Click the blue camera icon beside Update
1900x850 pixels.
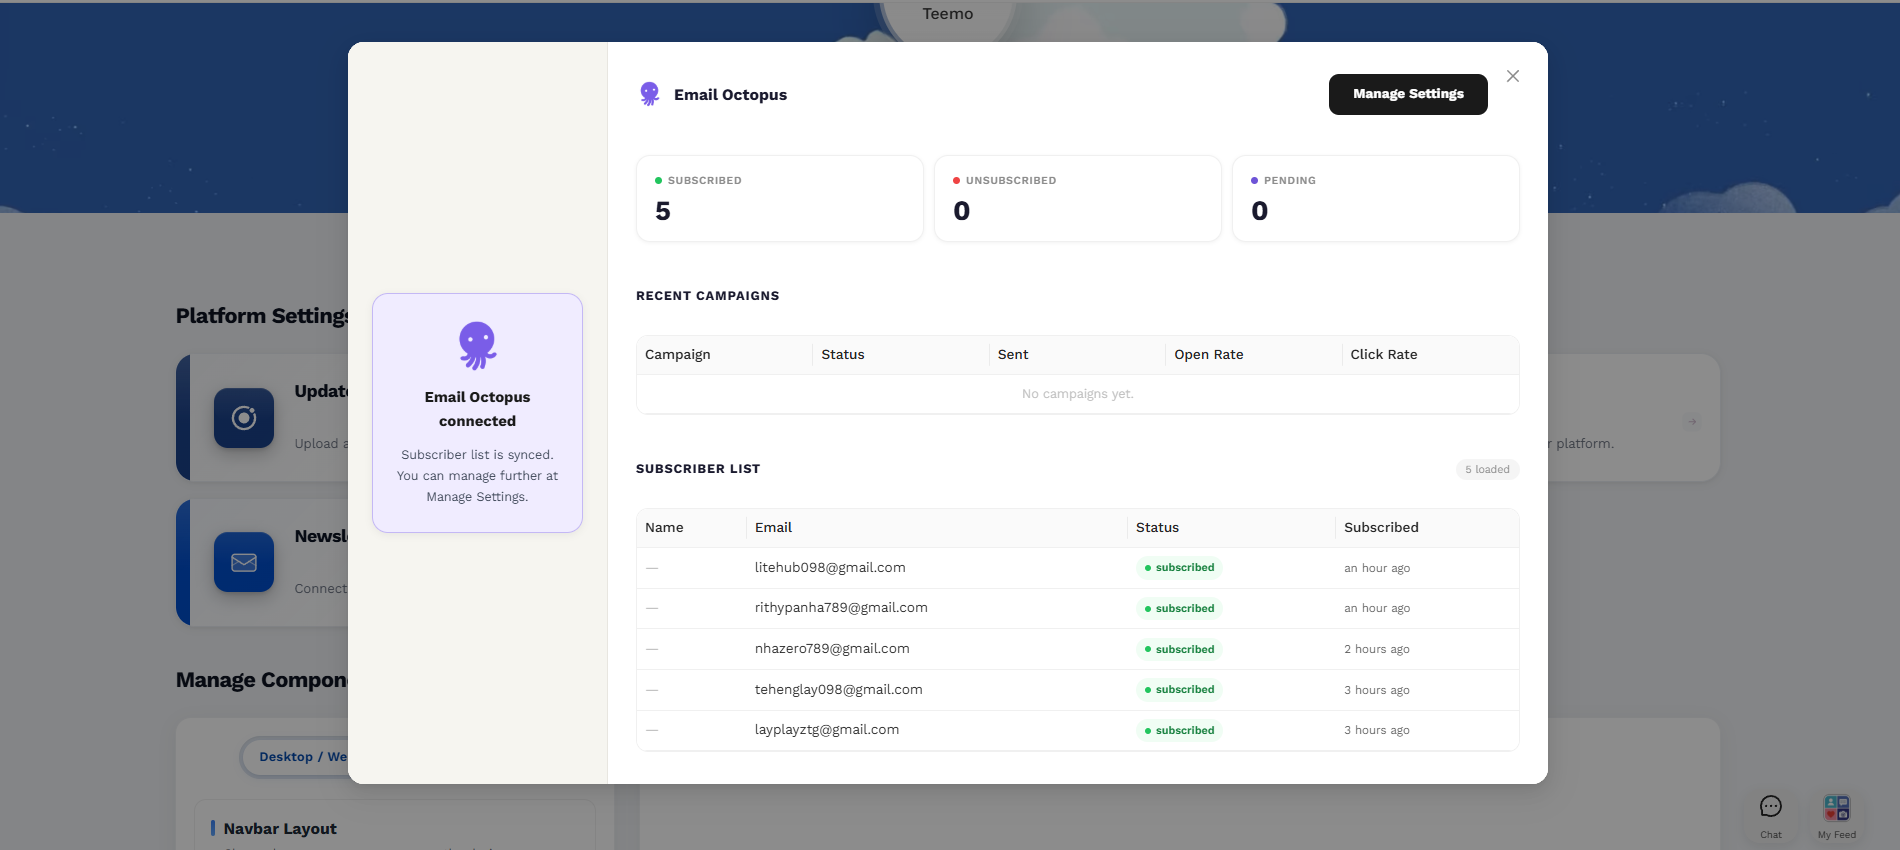click(244, 418)
